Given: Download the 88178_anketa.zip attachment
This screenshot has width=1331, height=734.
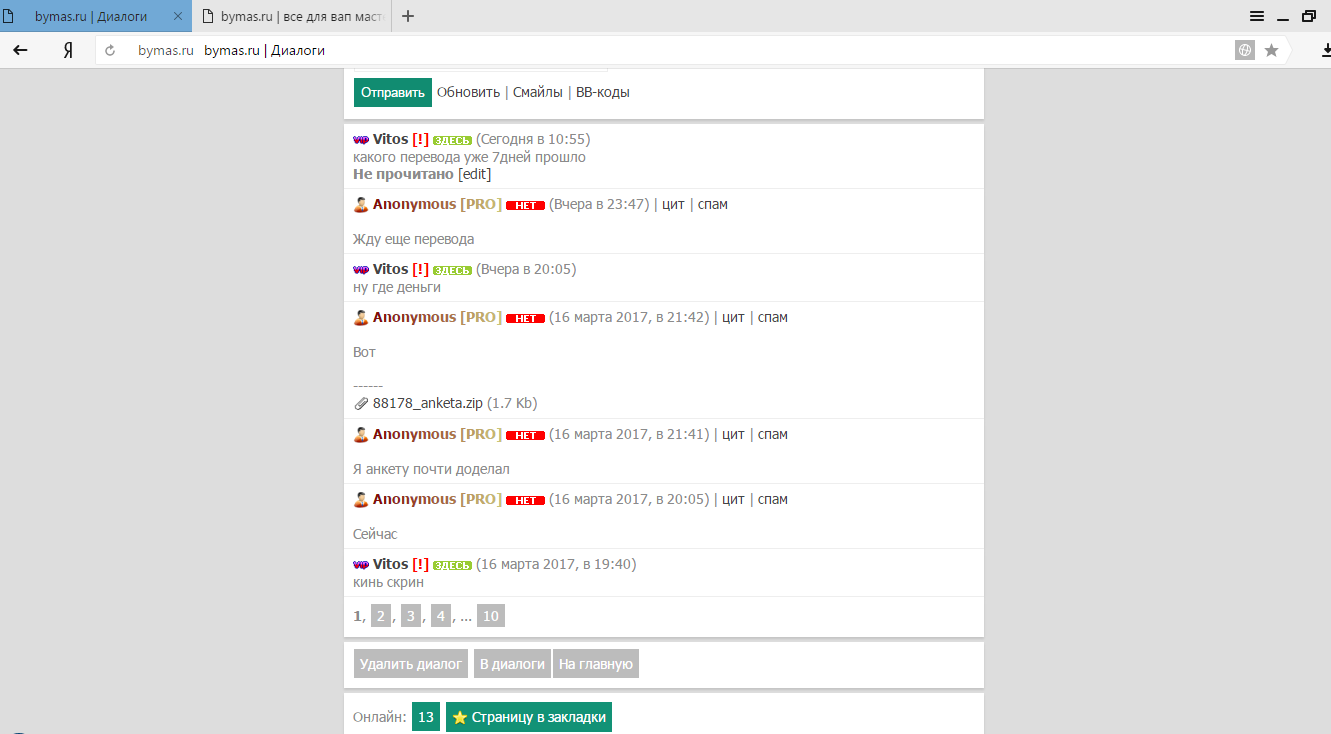Looking at the screenshot, I should coord(427,403).
